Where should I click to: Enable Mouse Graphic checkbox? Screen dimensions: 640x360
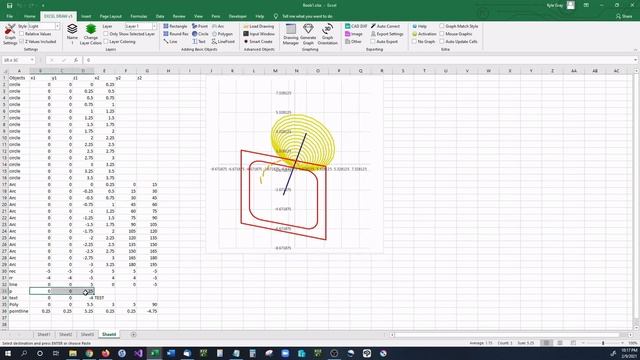442,34
